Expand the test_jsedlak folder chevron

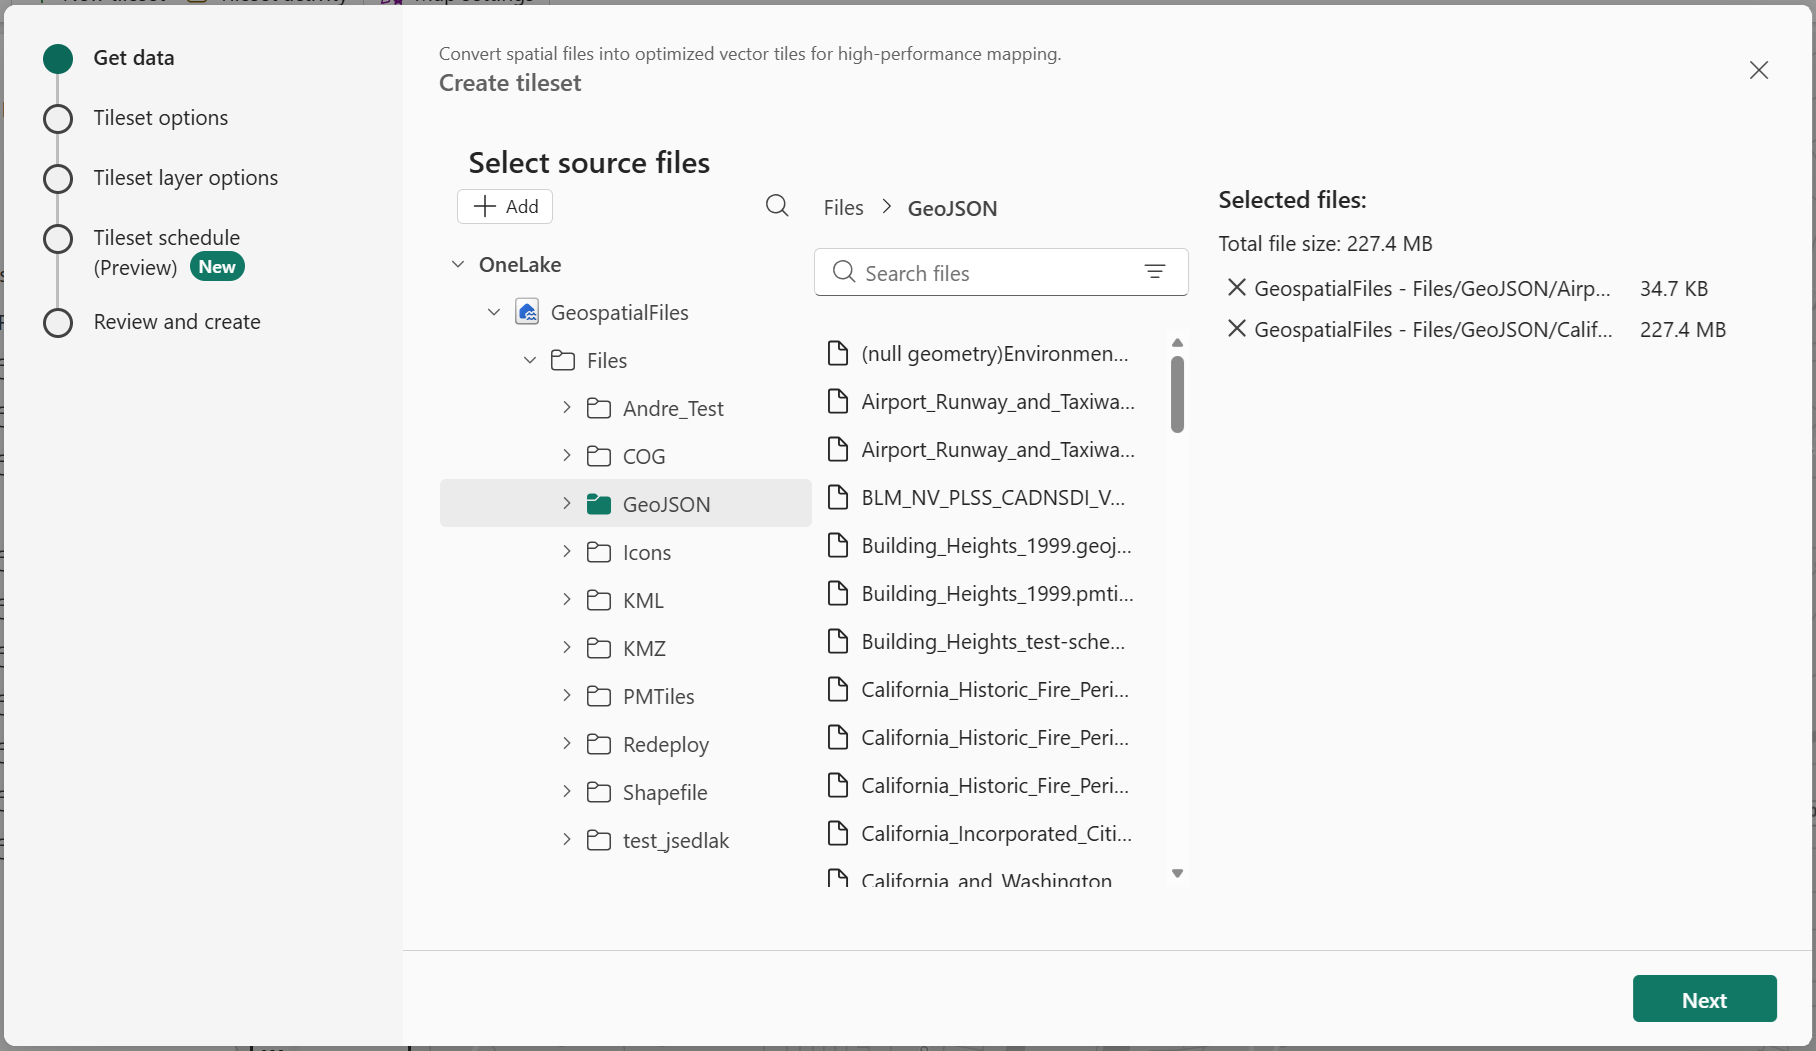(x=566, y=840)
